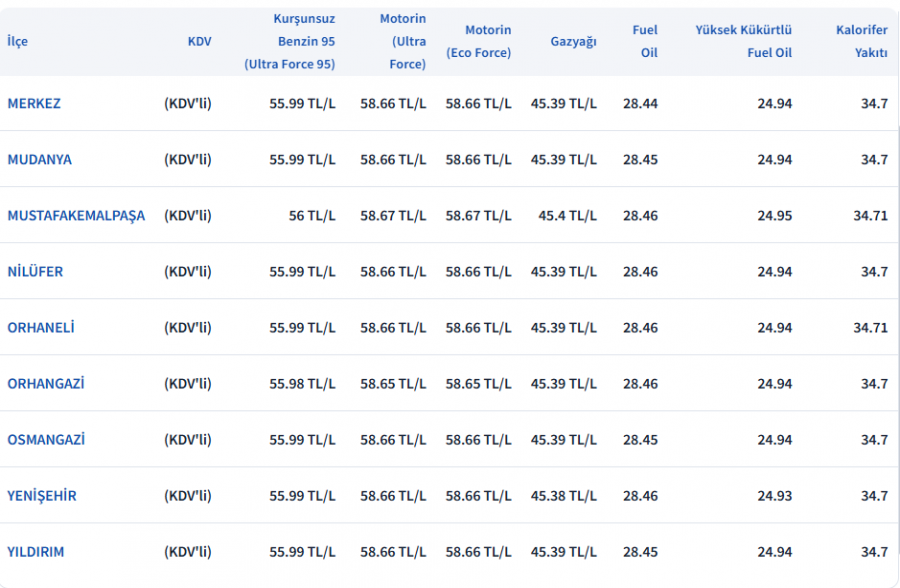Image resolution: width=900 pixels, height=588 pixels.
Task: Click the İlçe column header
Action: [x=17, y=41]
